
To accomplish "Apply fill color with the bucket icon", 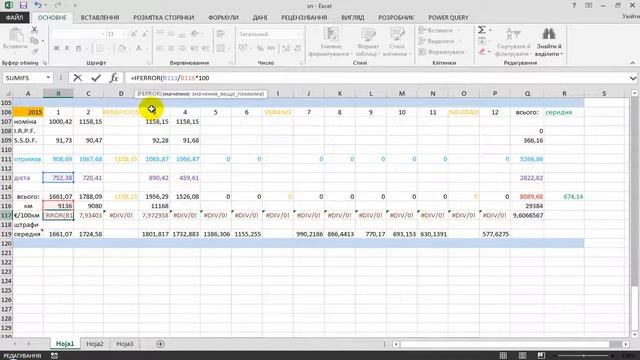I will pos(122,48).
